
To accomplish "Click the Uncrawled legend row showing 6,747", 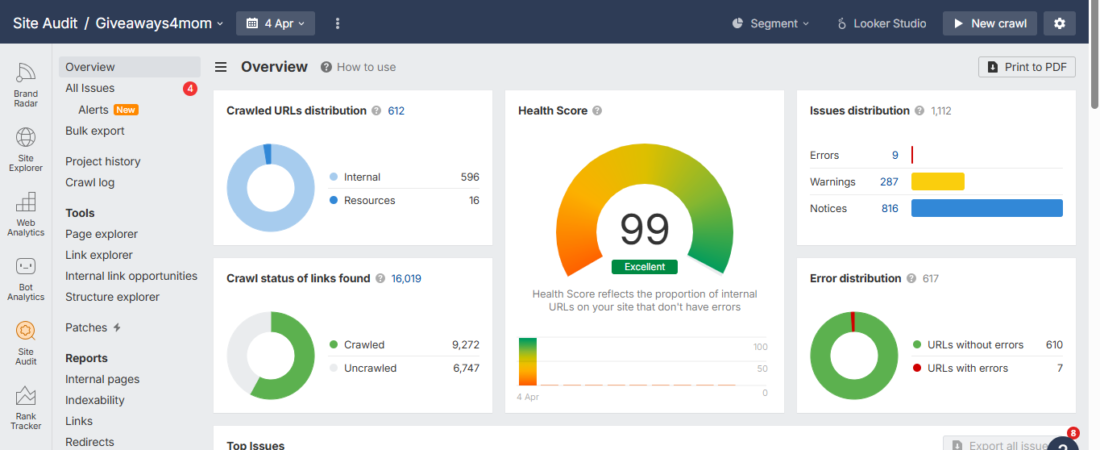I will coord(404,369).
